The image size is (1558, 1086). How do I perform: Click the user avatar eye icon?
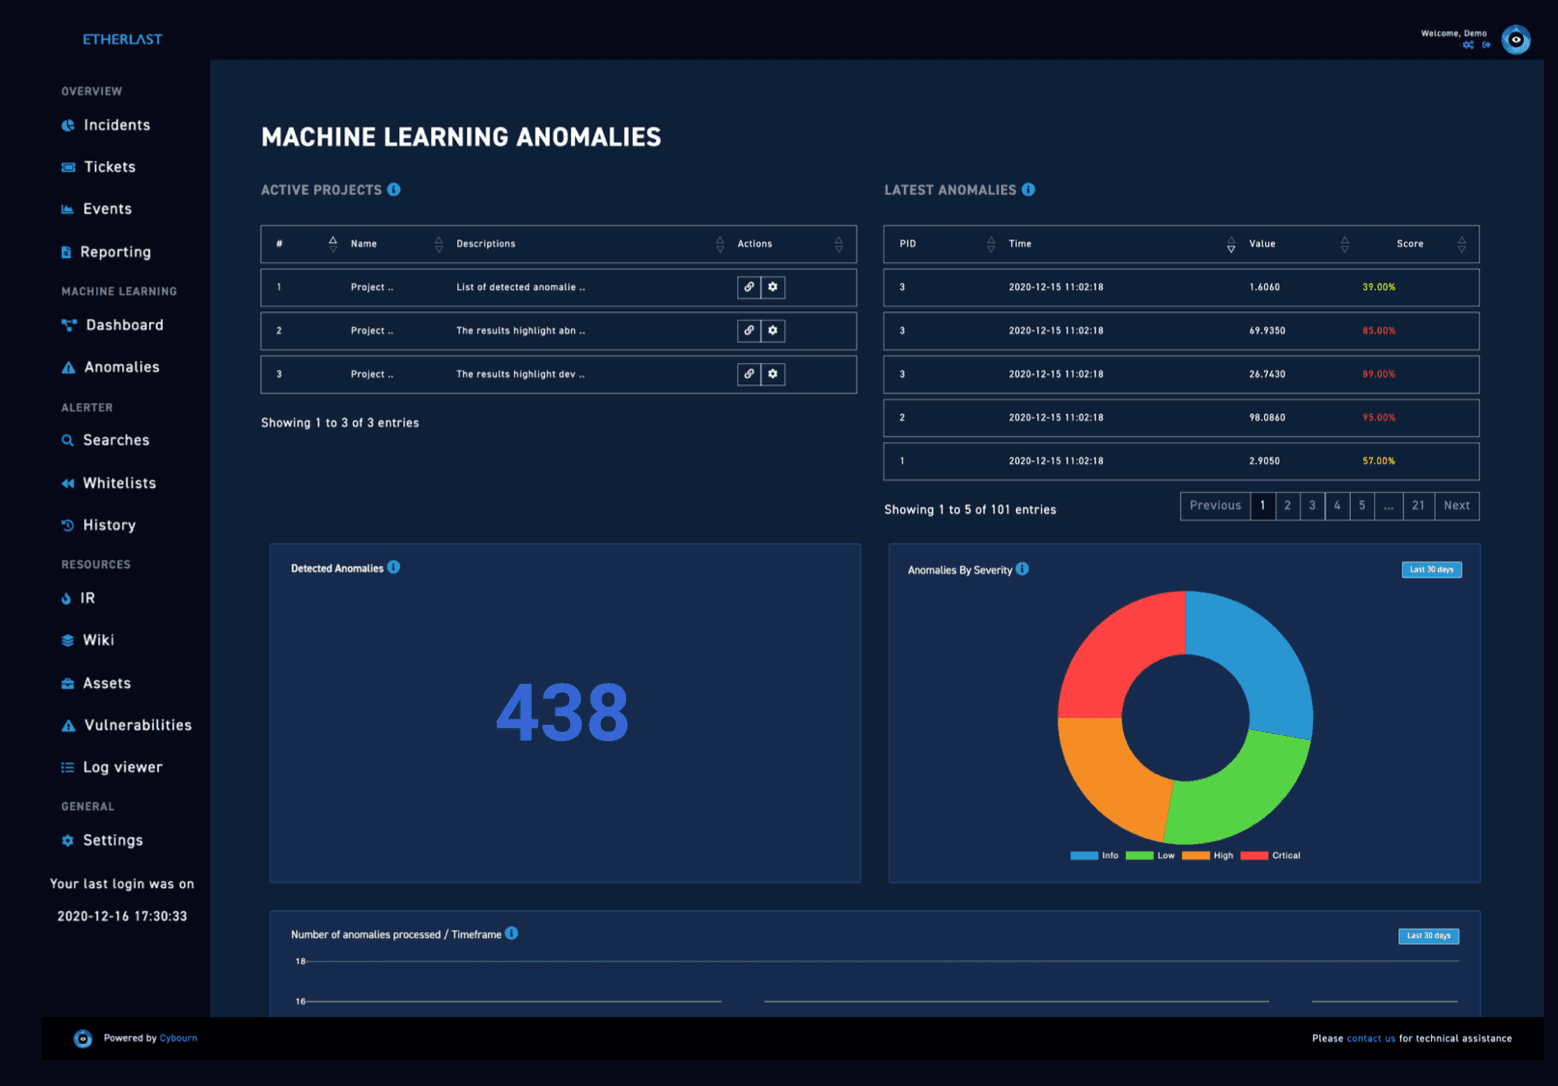pos(1516,40)
